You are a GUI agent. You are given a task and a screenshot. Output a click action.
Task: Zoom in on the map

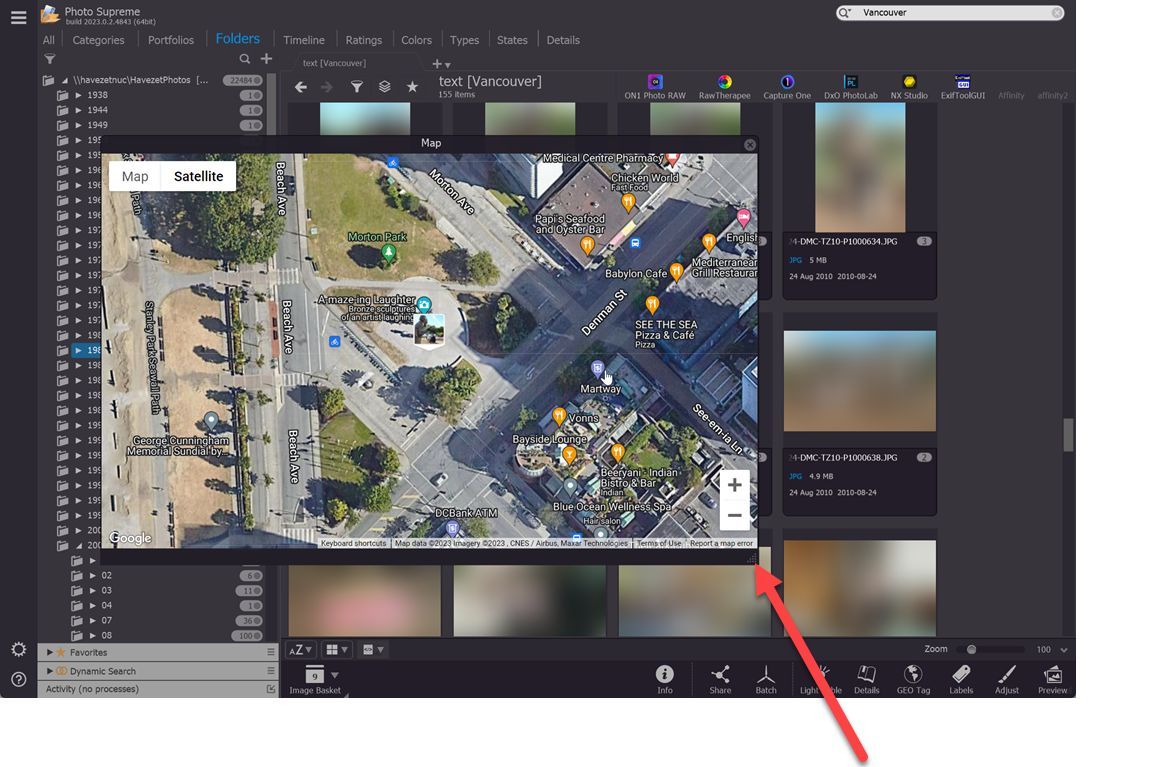tap(734, 485)
